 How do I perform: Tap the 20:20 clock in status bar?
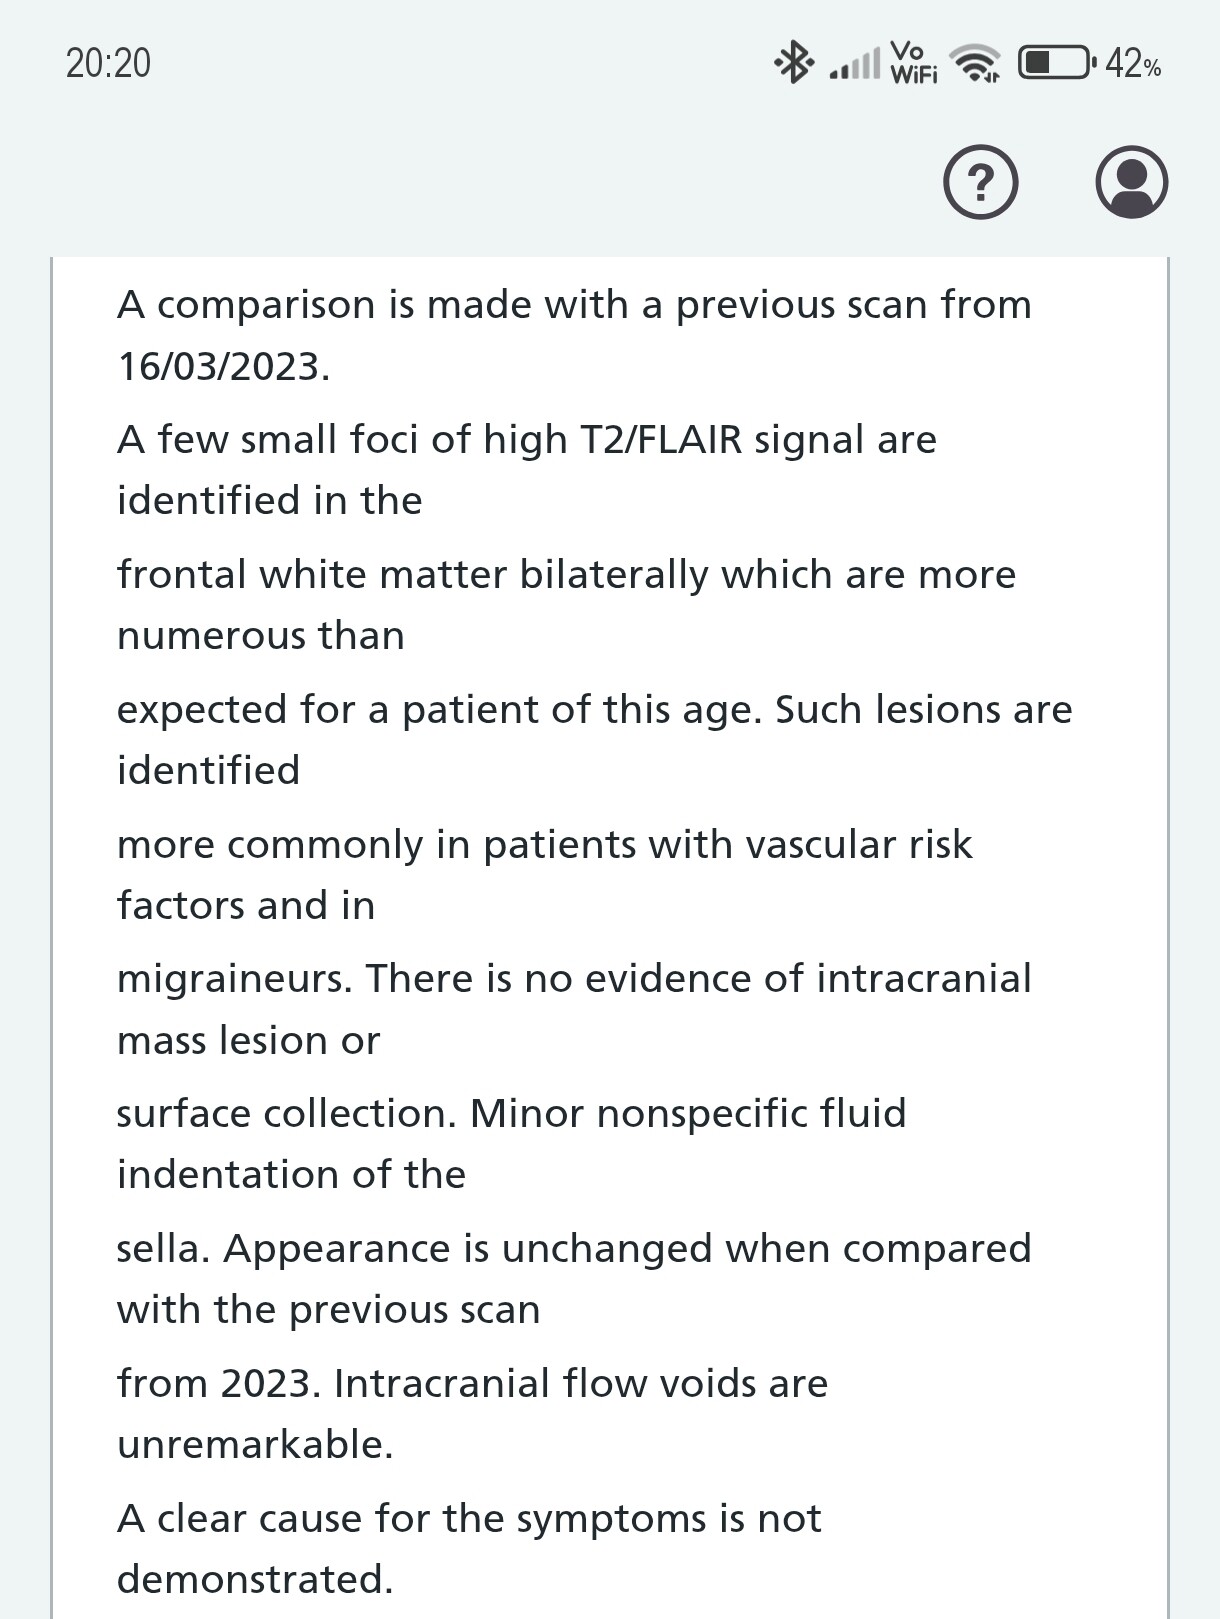(x=108, y=63)
